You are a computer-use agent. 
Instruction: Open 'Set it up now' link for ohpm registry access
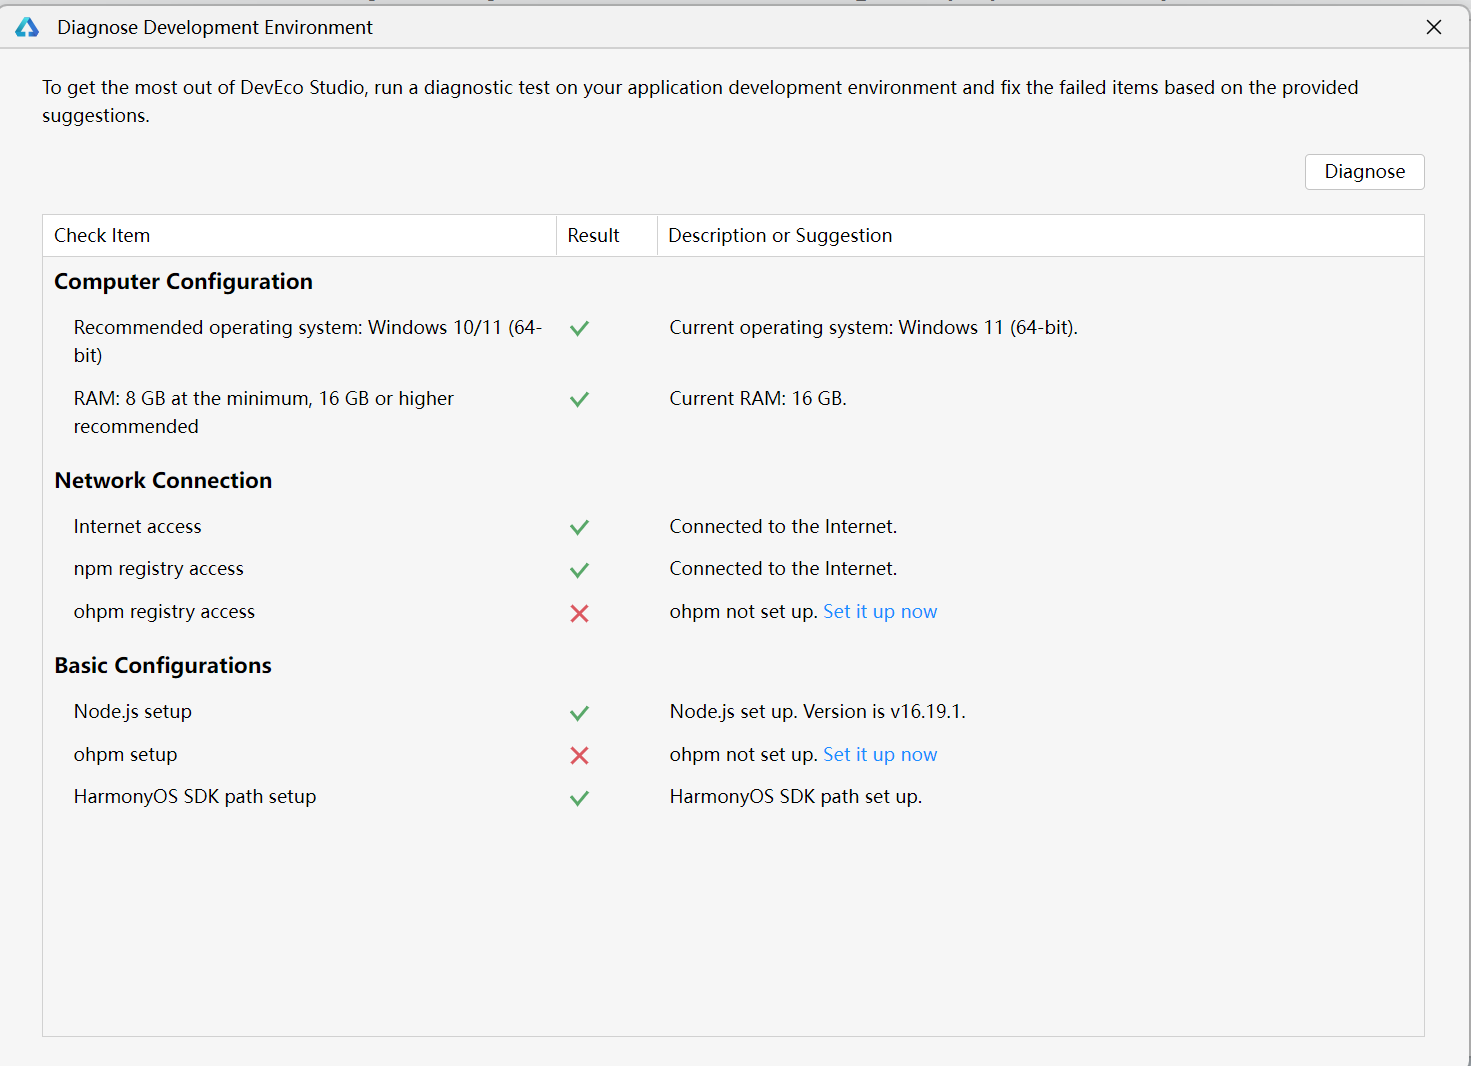(880, 612)
